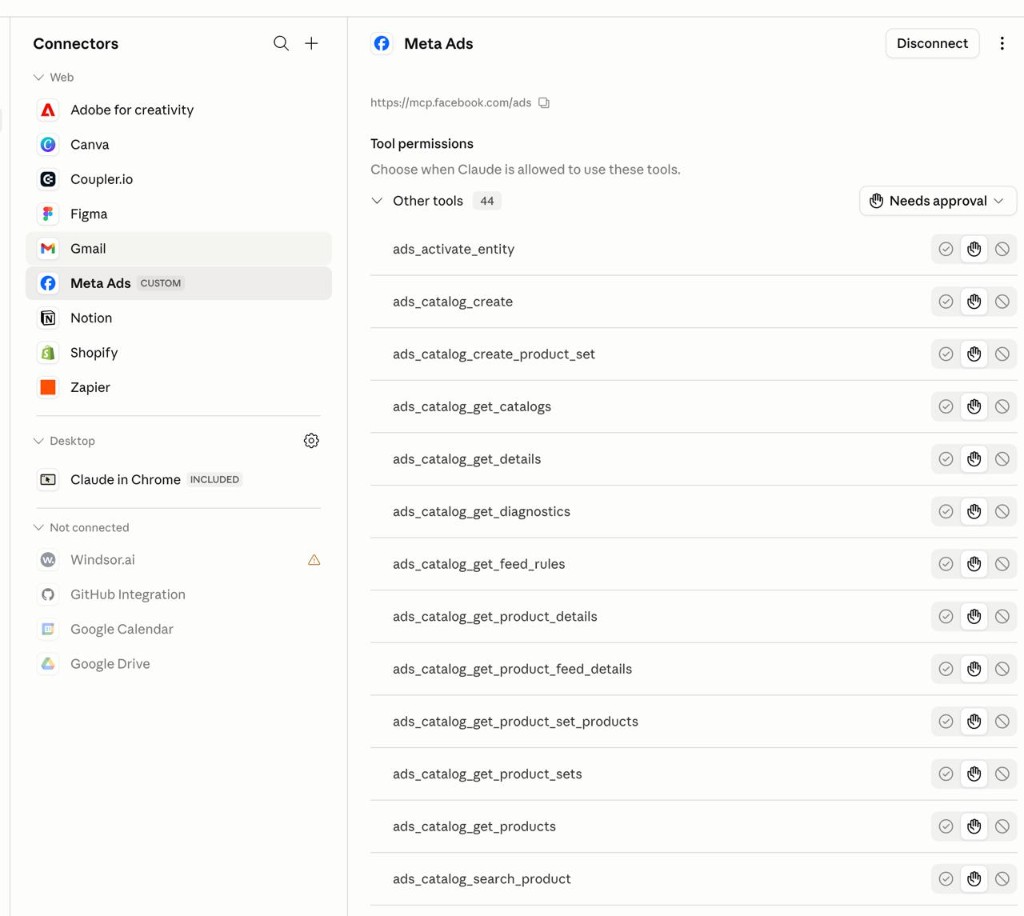Click the Notion logo icon
Screen dimensions: 1024x916
click(x=48, y=318)
